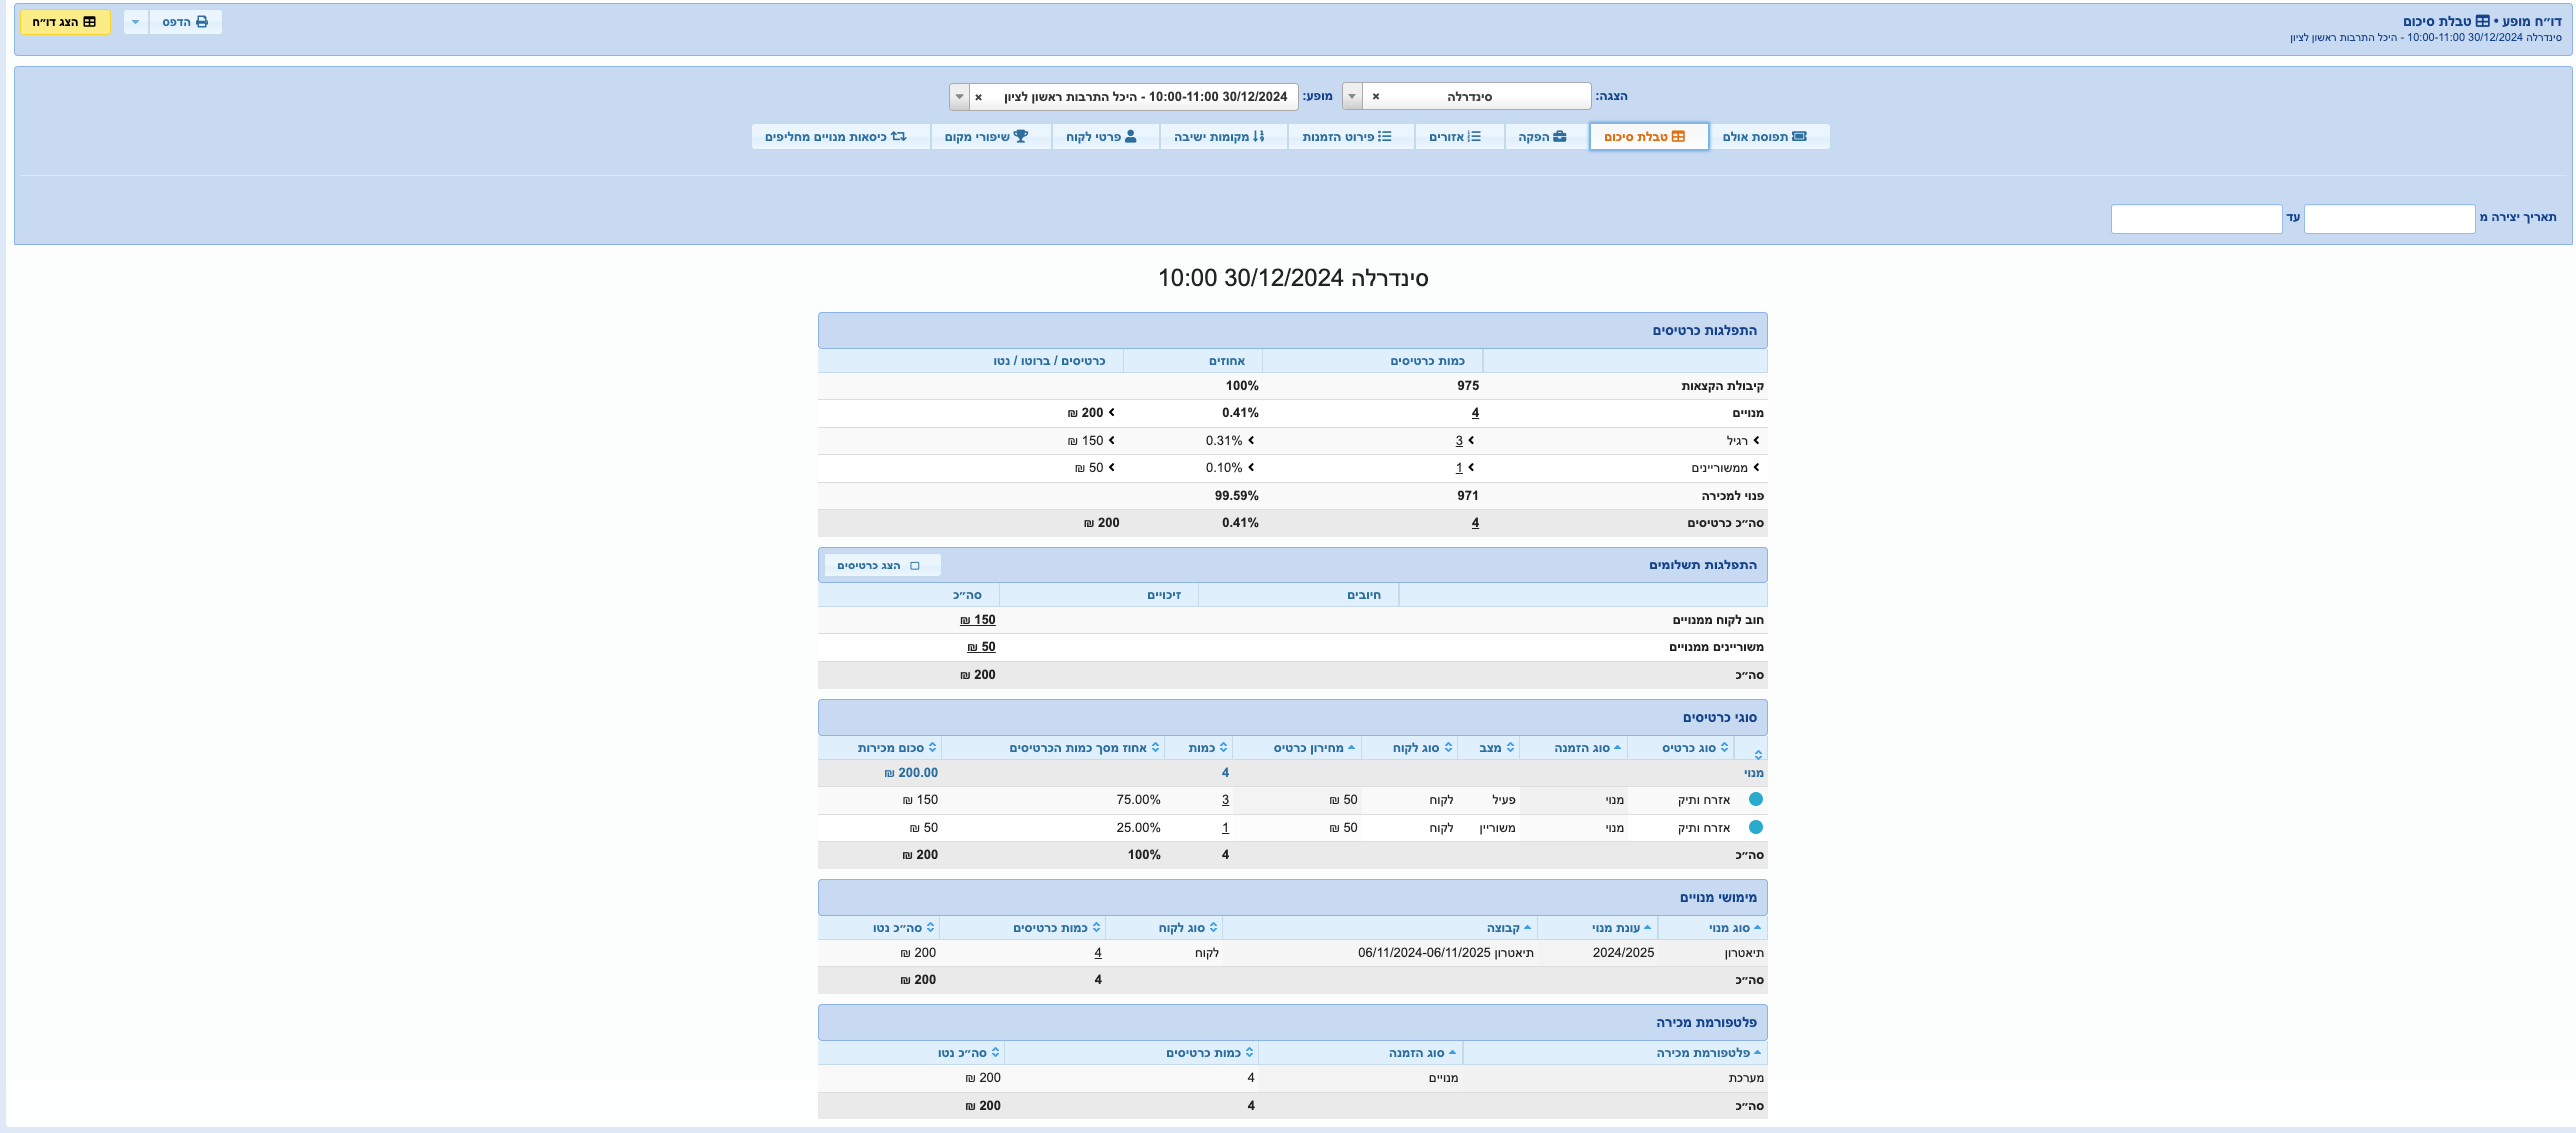
Task: Click the yellow הצג דו״ח button
Action: [x=65, y=22]
